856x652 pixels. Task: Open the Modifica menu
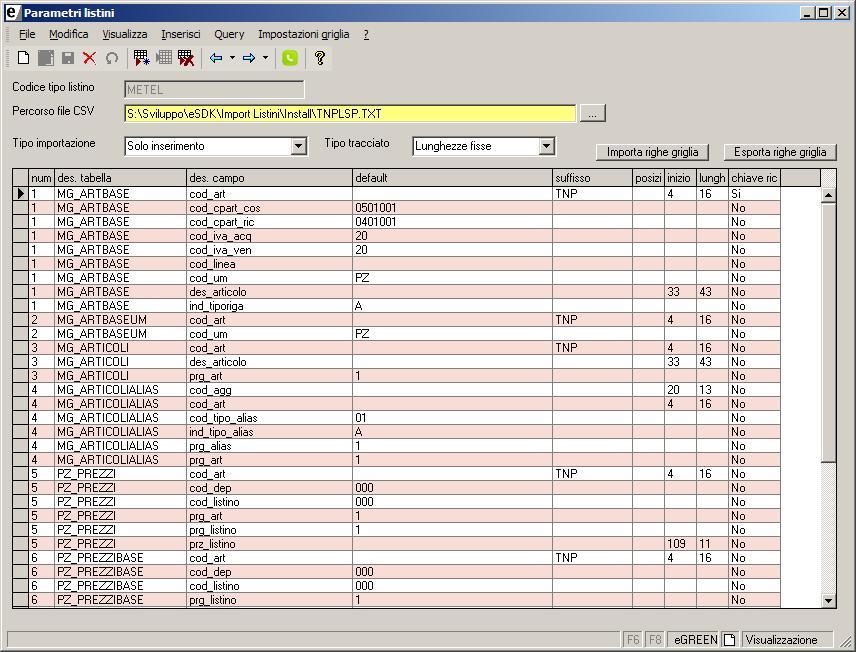coord(68,34)
